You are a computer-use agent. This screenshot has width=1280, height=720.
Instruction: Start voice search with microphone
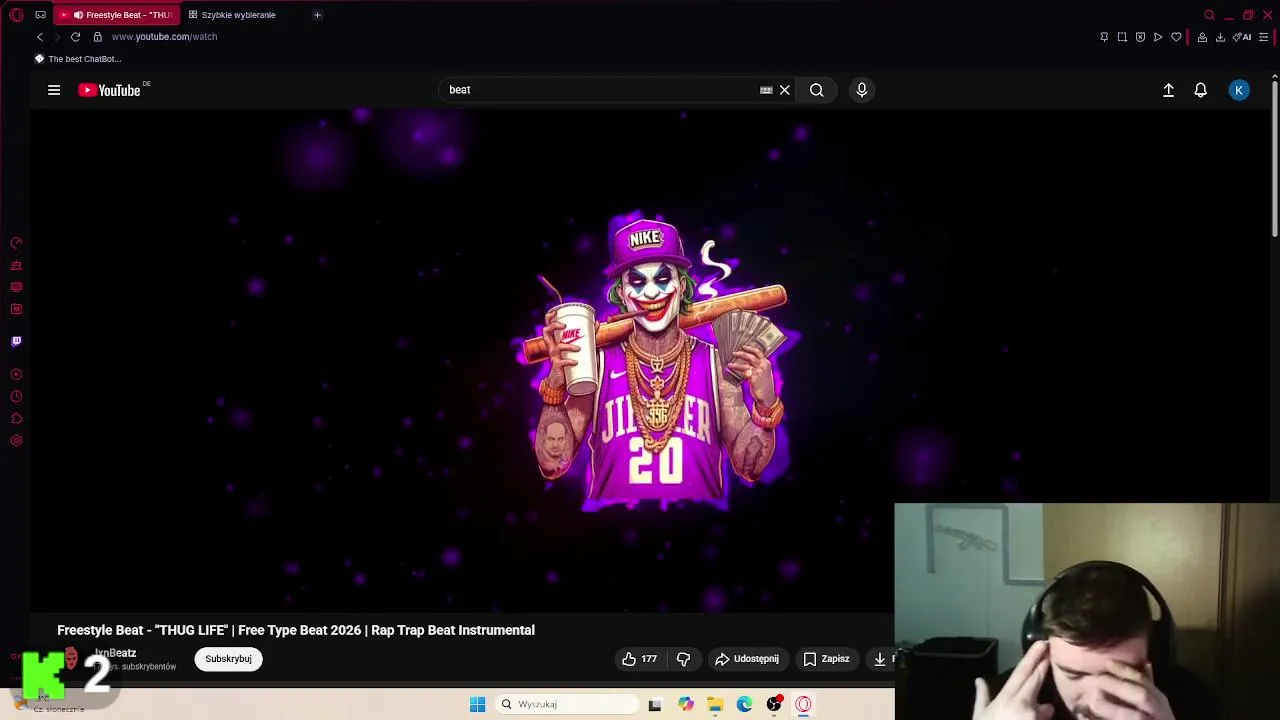(862, 90)
